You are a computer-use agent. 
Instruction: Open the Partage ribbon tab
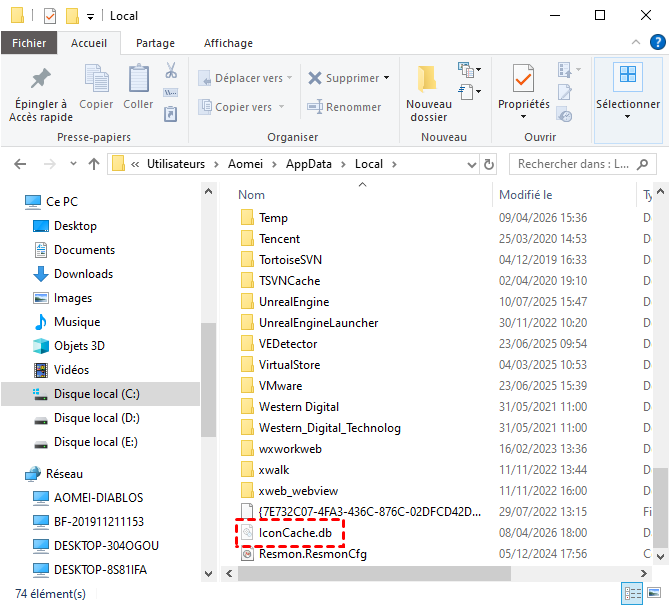[155, 43]
